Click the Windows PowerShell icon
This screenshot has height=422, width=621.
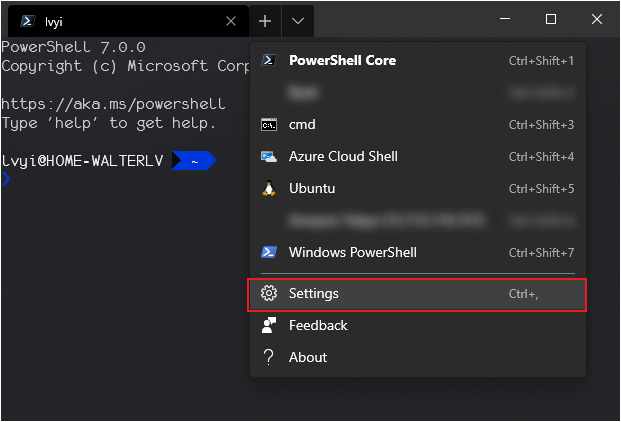[x=268, y=252]
